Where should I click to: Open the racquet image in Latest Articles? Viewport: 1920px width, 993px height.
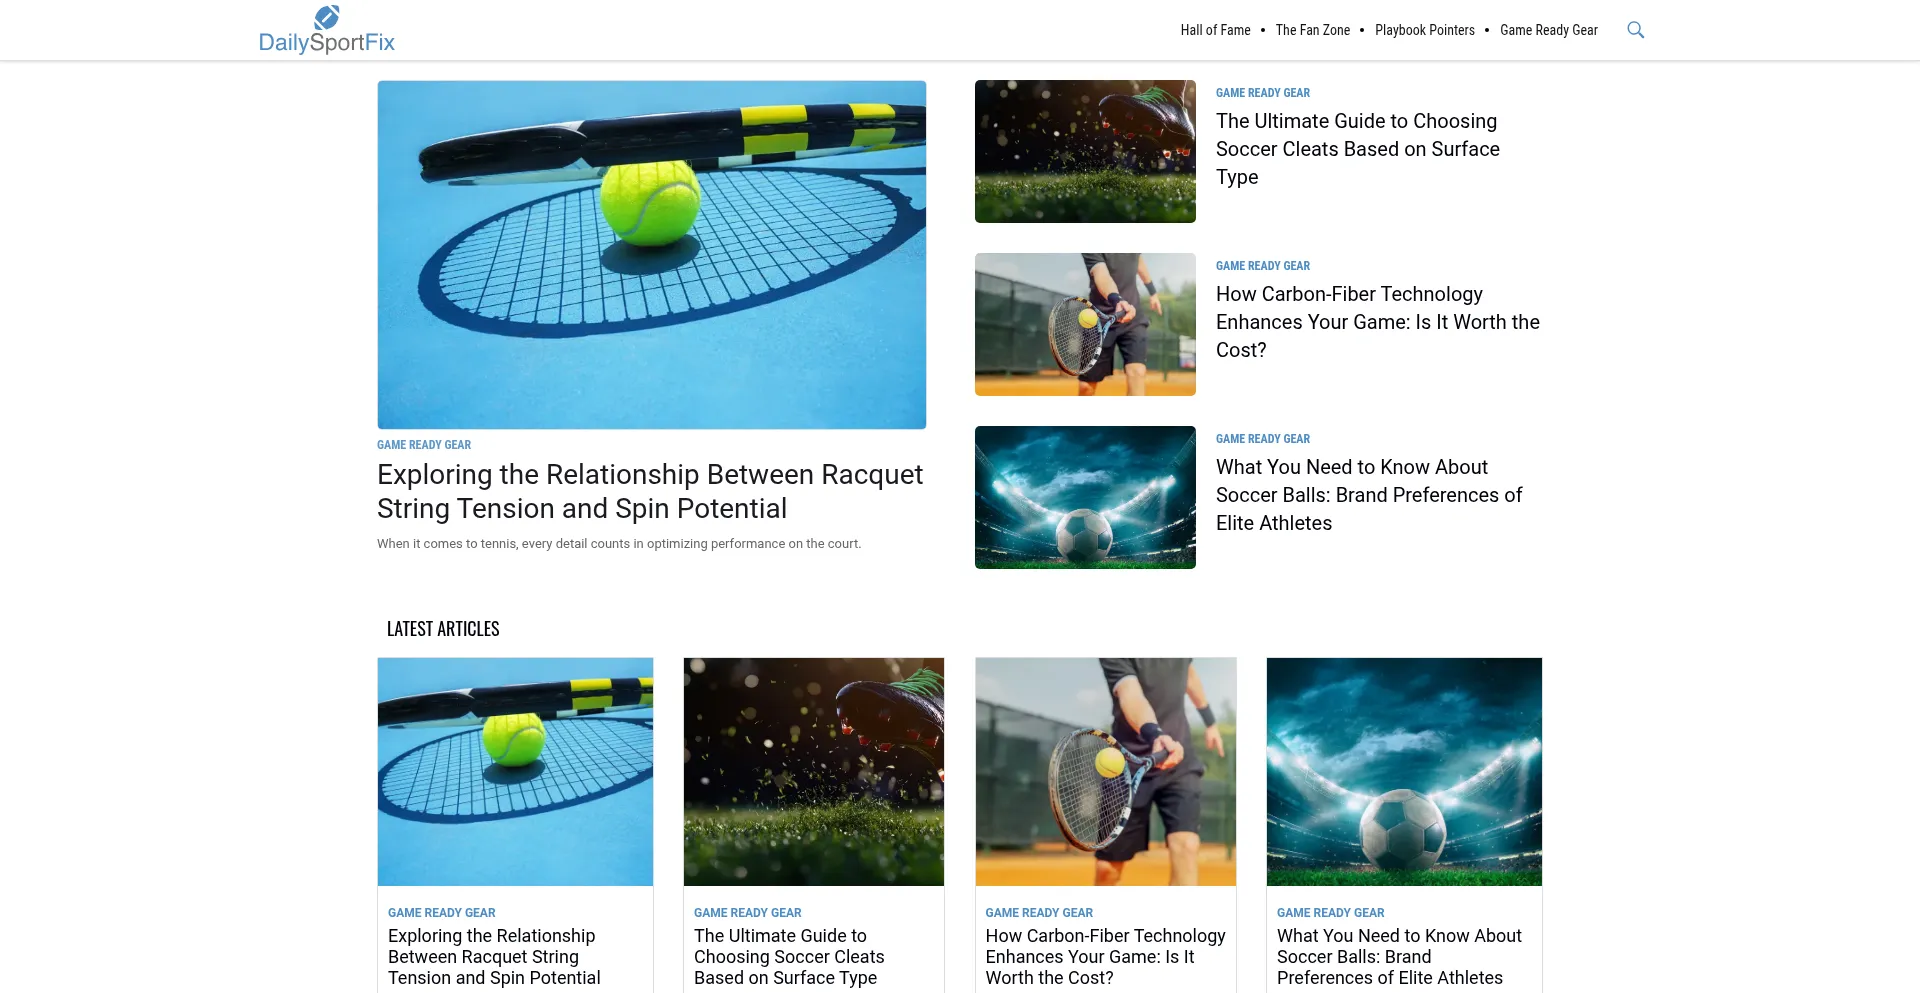(x=515, y=771)
